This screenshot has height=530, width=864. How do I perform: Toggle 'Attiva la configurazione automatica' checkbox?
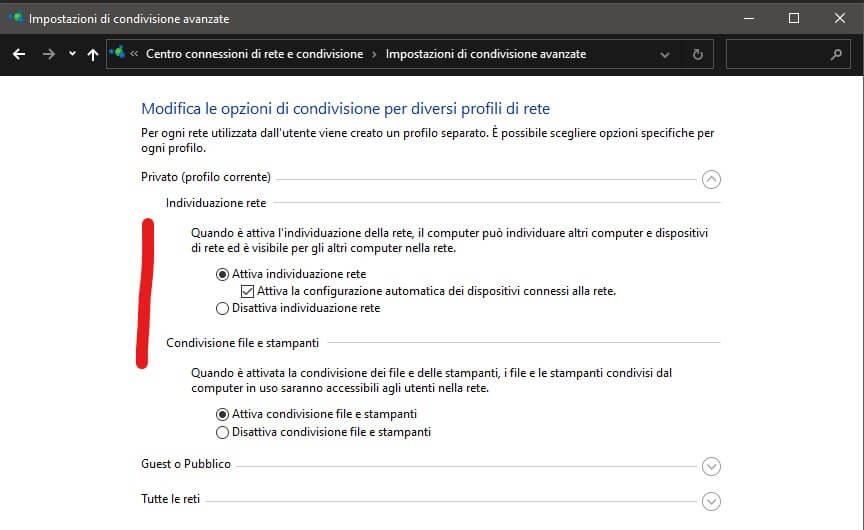(x=248, y=291)
